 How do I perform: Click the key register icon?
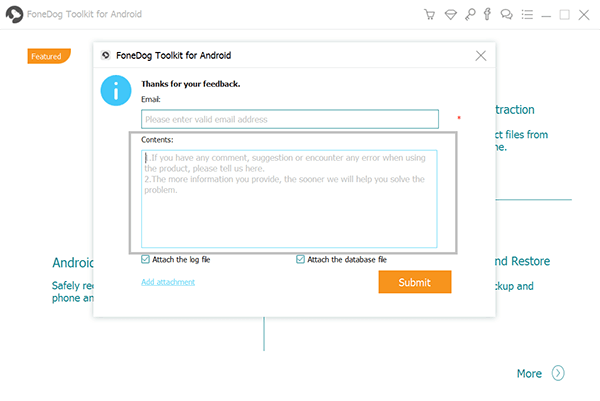coord(470,15)
